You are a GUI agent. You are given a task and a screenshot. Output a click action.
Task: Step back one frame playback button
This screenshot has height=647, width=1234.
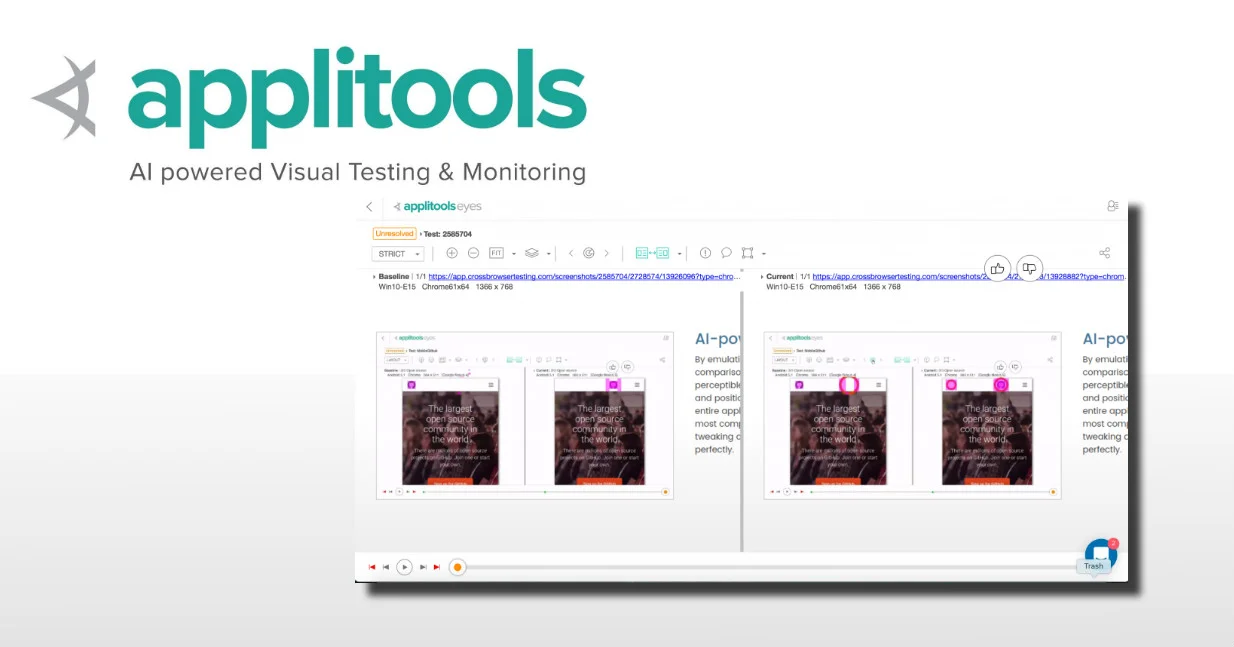click(386, 567)
